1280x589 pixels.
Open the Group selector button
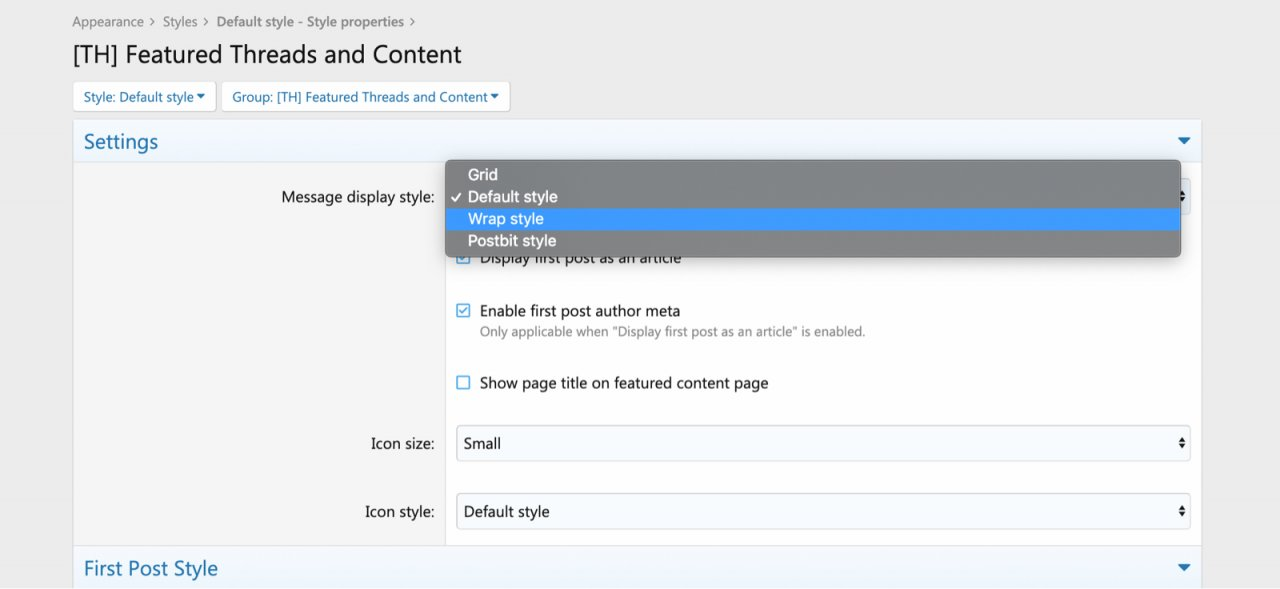(x=365, y=97)
